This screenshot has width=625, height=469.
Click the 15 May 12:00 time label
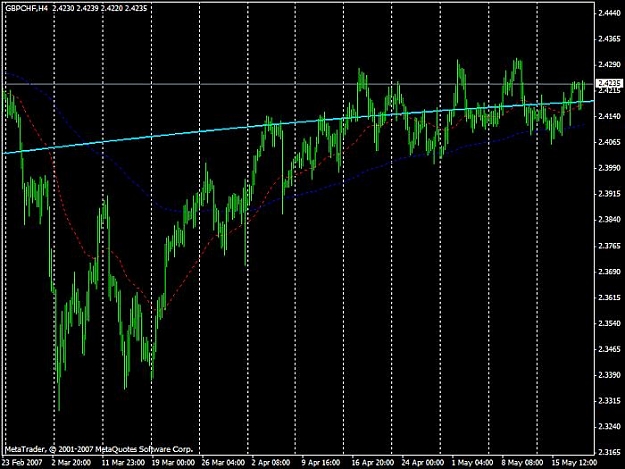click(574, 463)
